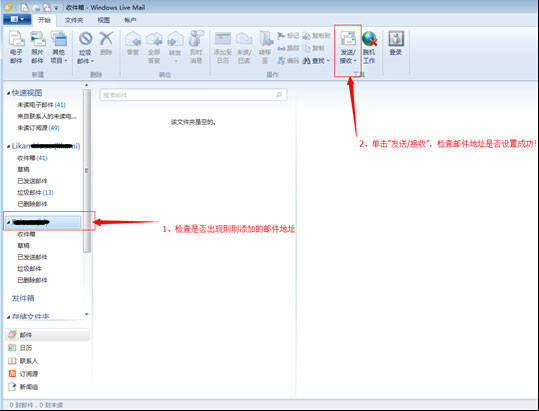539x411 pixels.
Task: Open 邮件 mail view in bottom pane
Action: click(x=47, y=335)
